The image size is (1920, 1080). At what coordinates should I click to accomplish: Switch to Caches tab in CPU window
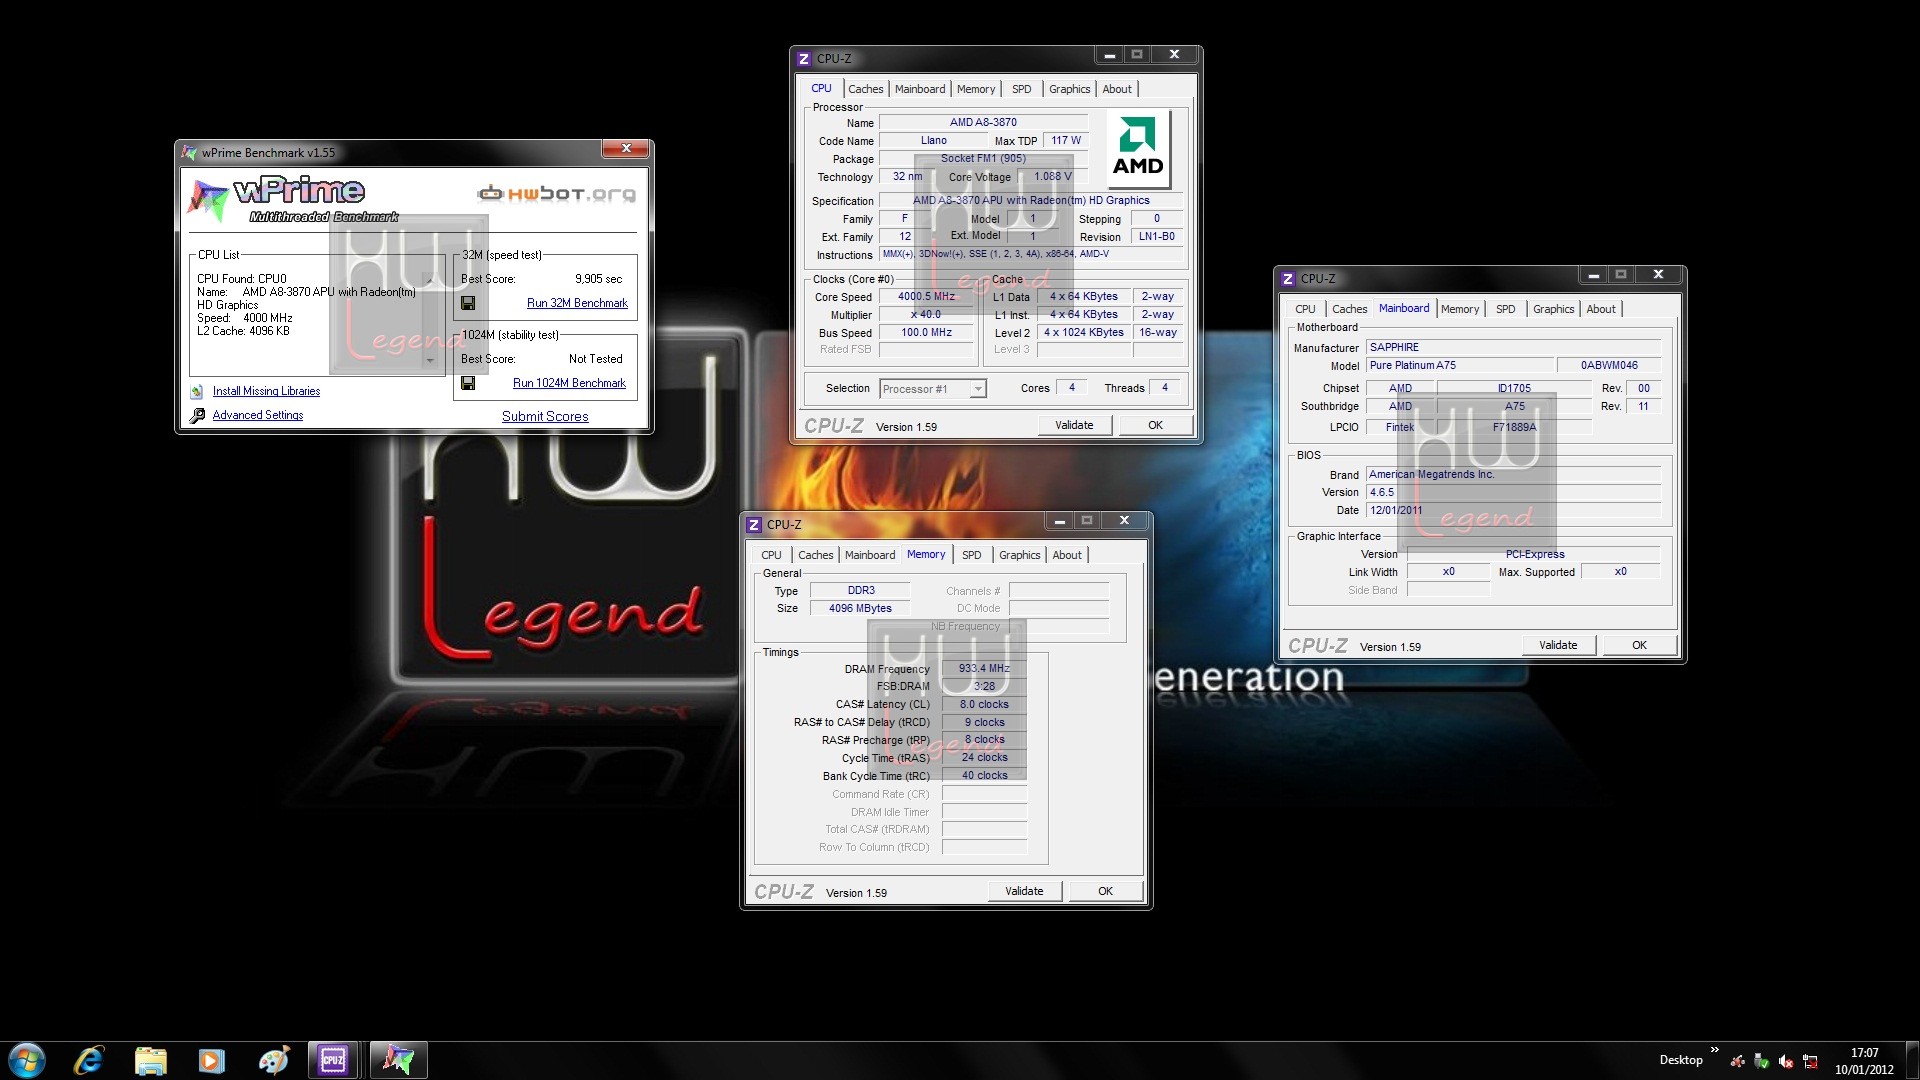866,89
